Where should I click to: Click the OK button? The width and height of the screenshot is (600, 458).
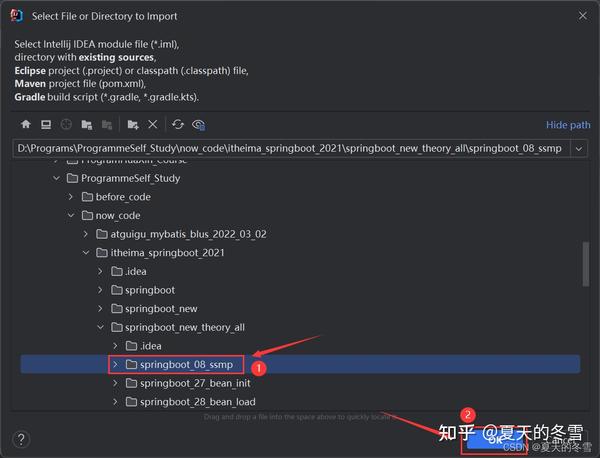494,440
